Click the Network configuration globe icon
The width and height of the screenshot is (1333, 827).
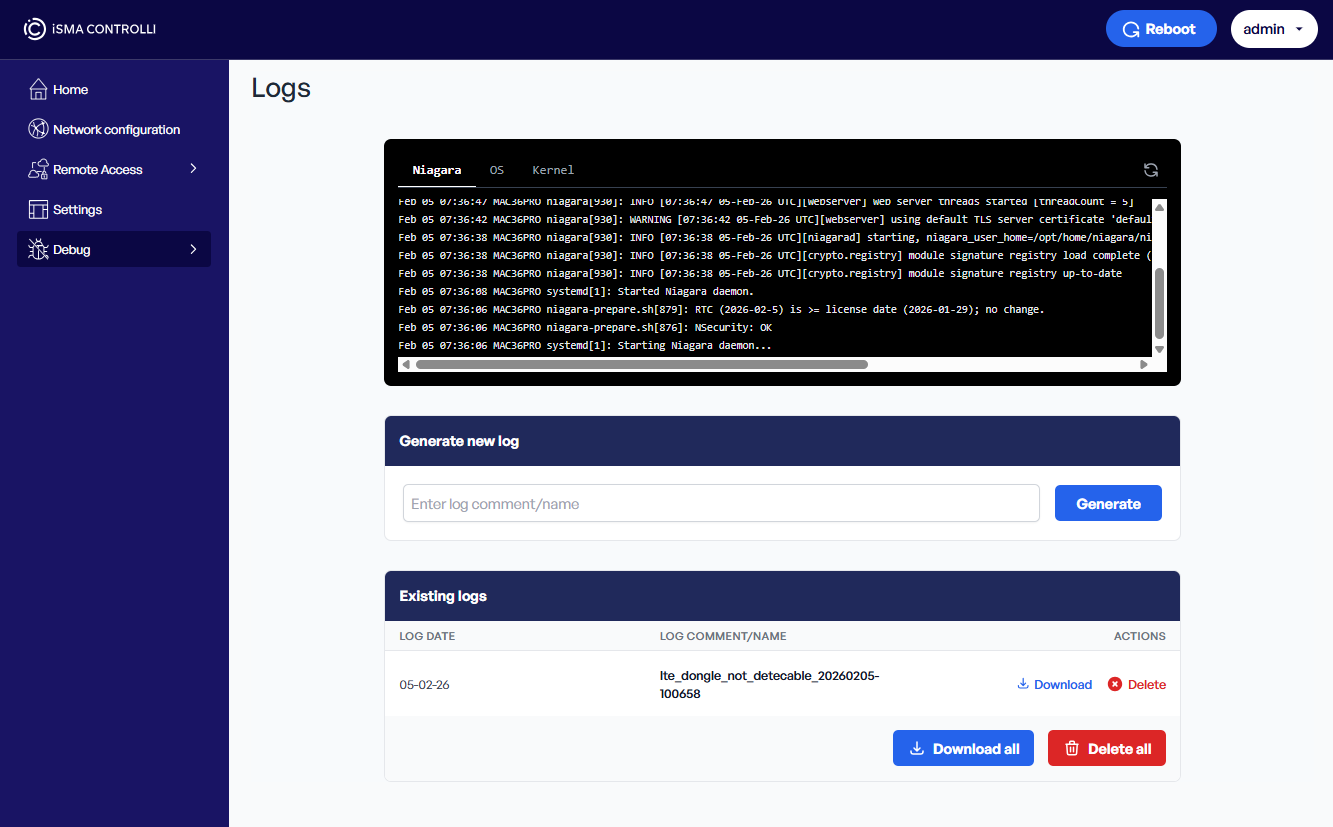tap(38, 130)
